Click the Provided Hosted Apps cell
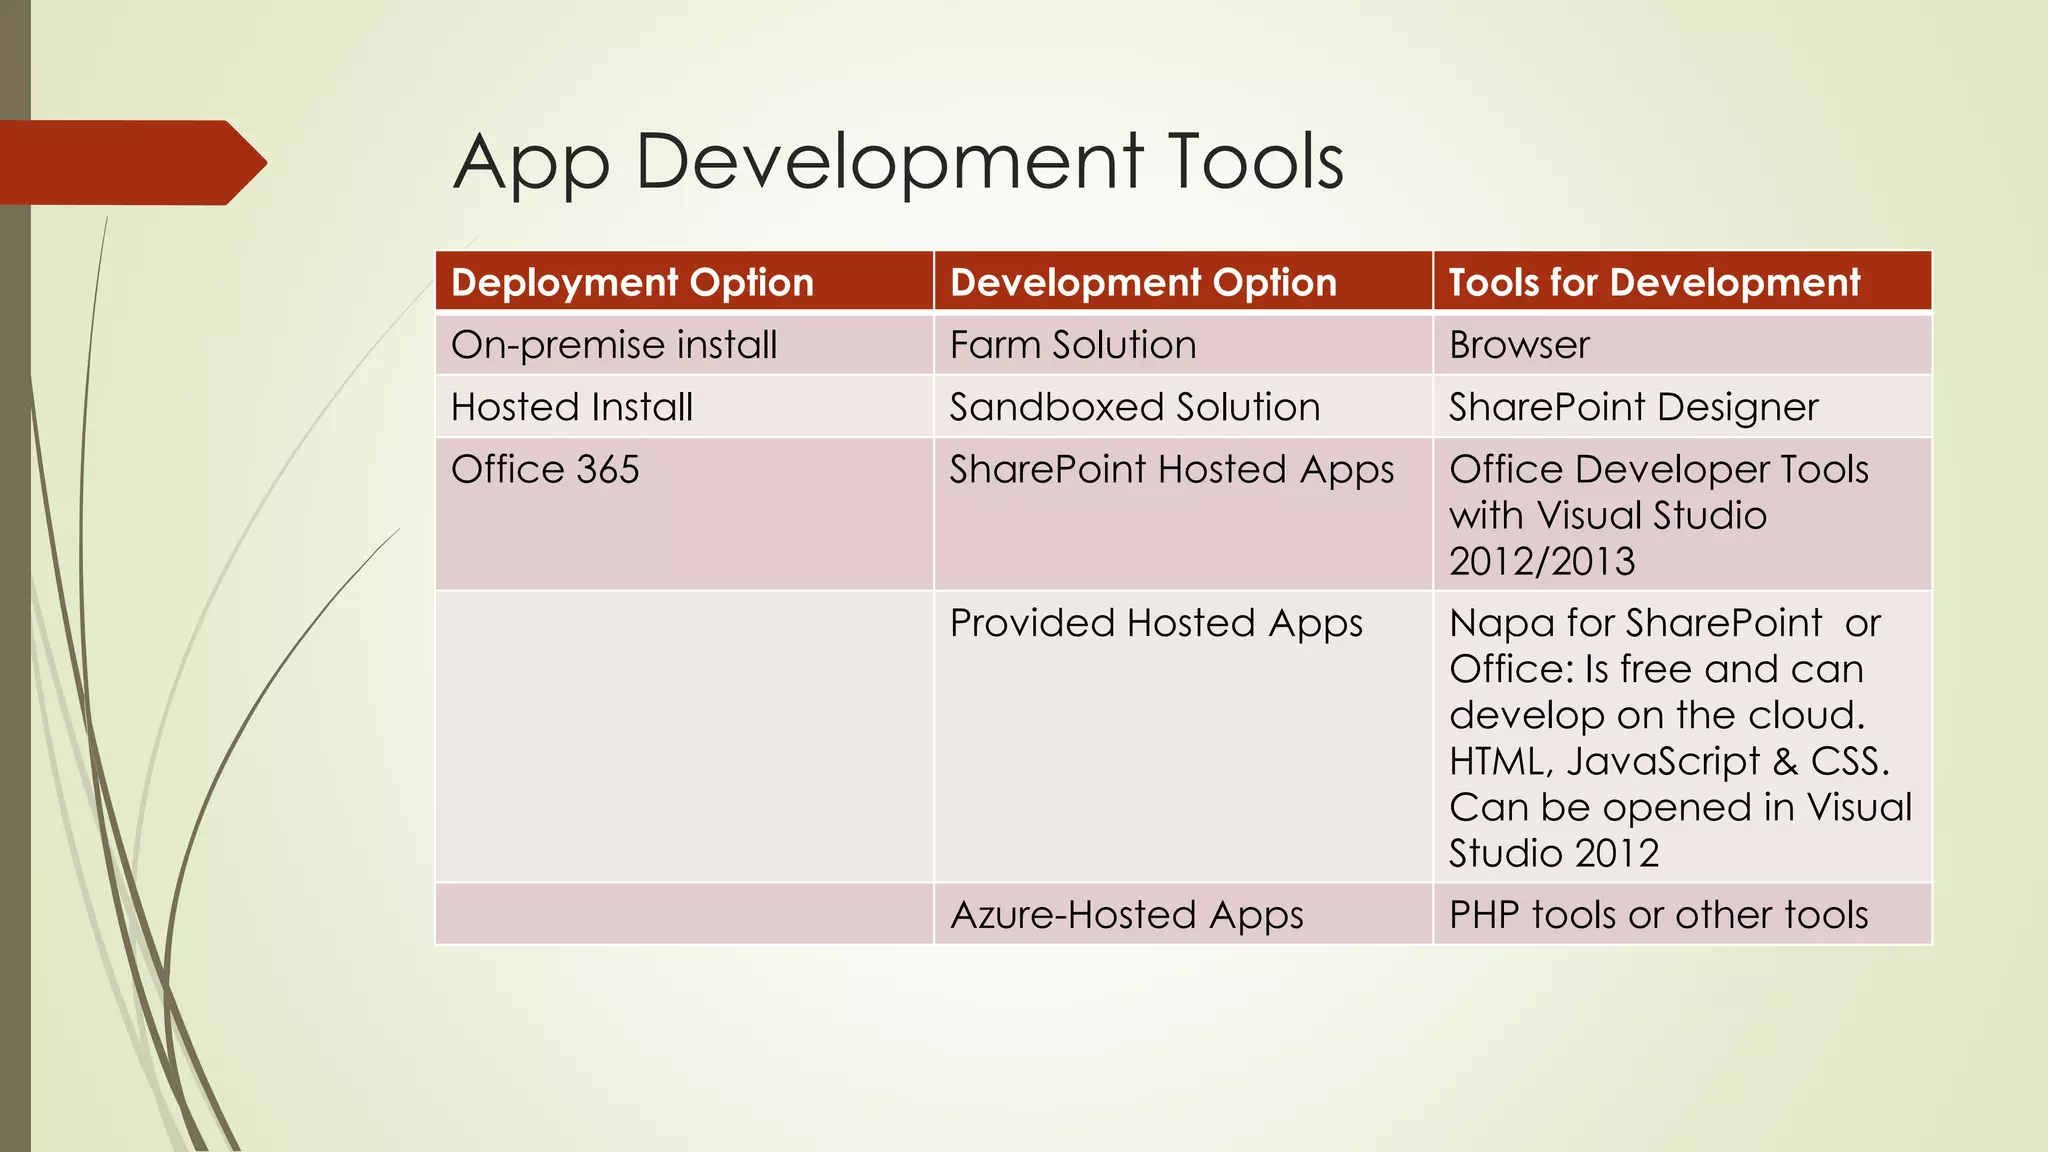This screenshot has width=2048, height=1152. point(1156,623)
